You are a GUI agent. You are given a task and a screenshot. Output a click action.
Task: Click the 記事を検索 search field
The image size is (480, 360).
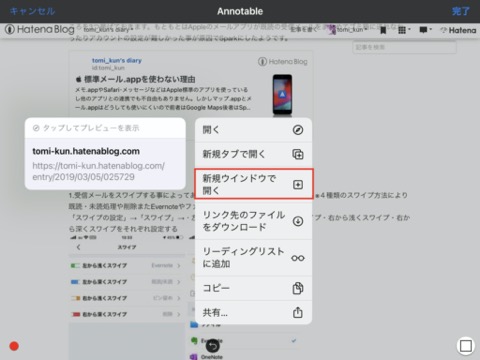[404, 47]
